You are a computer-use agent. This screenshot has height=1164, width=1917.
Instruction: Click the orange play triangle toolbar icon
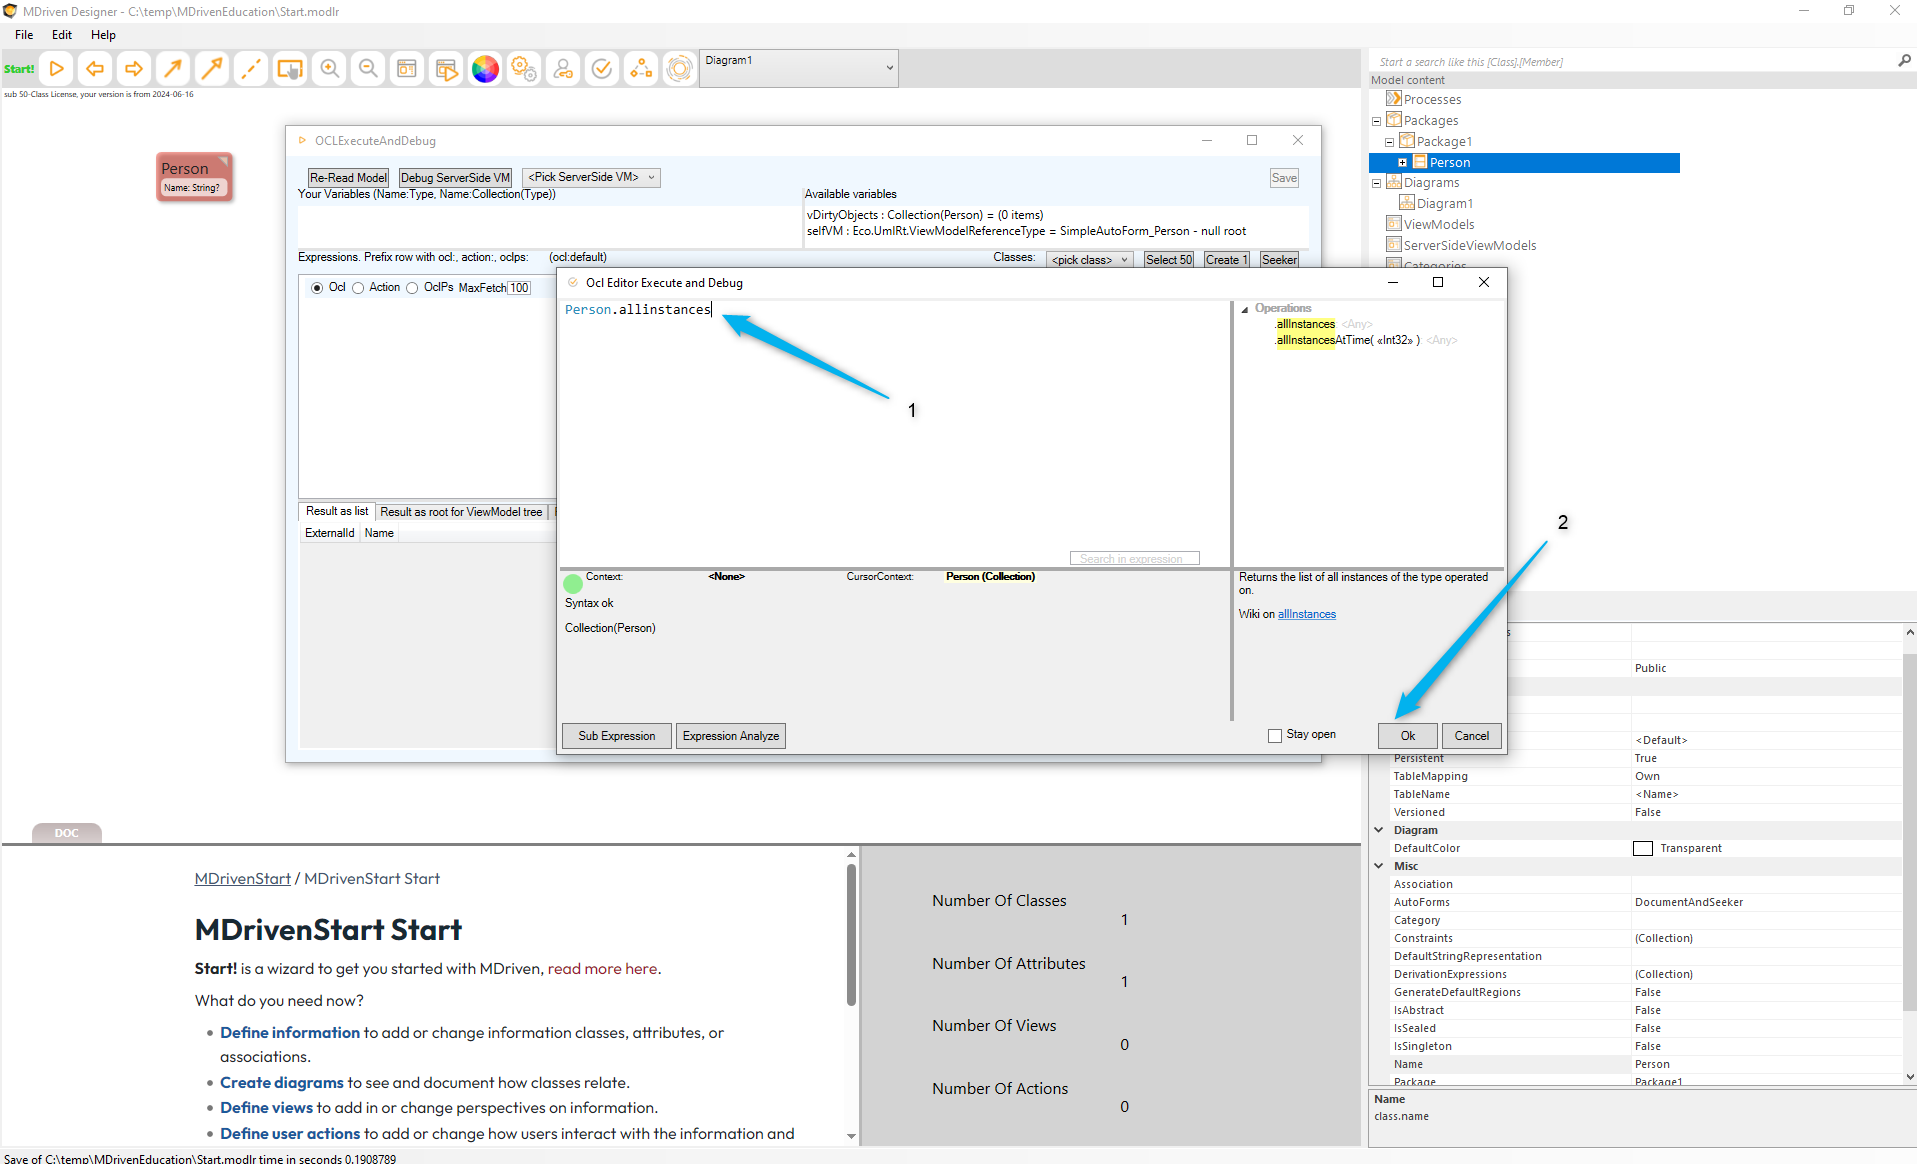[x=57, y=69]
